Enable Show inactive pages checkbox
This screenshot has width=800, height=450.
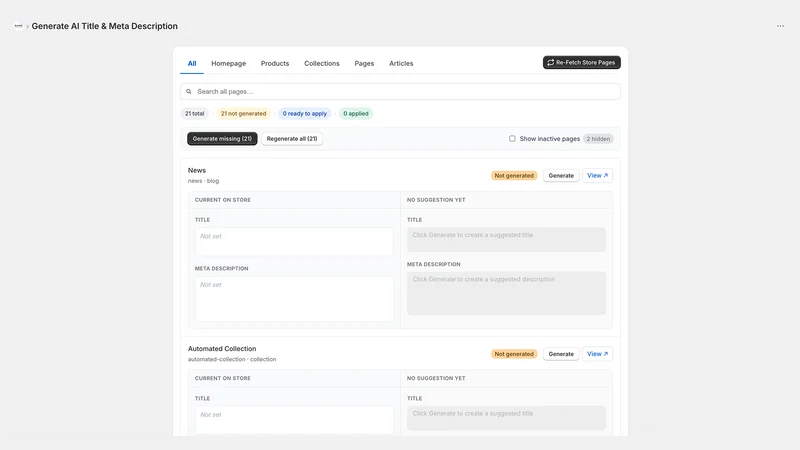pyautogui.click(x=512, y=139)
